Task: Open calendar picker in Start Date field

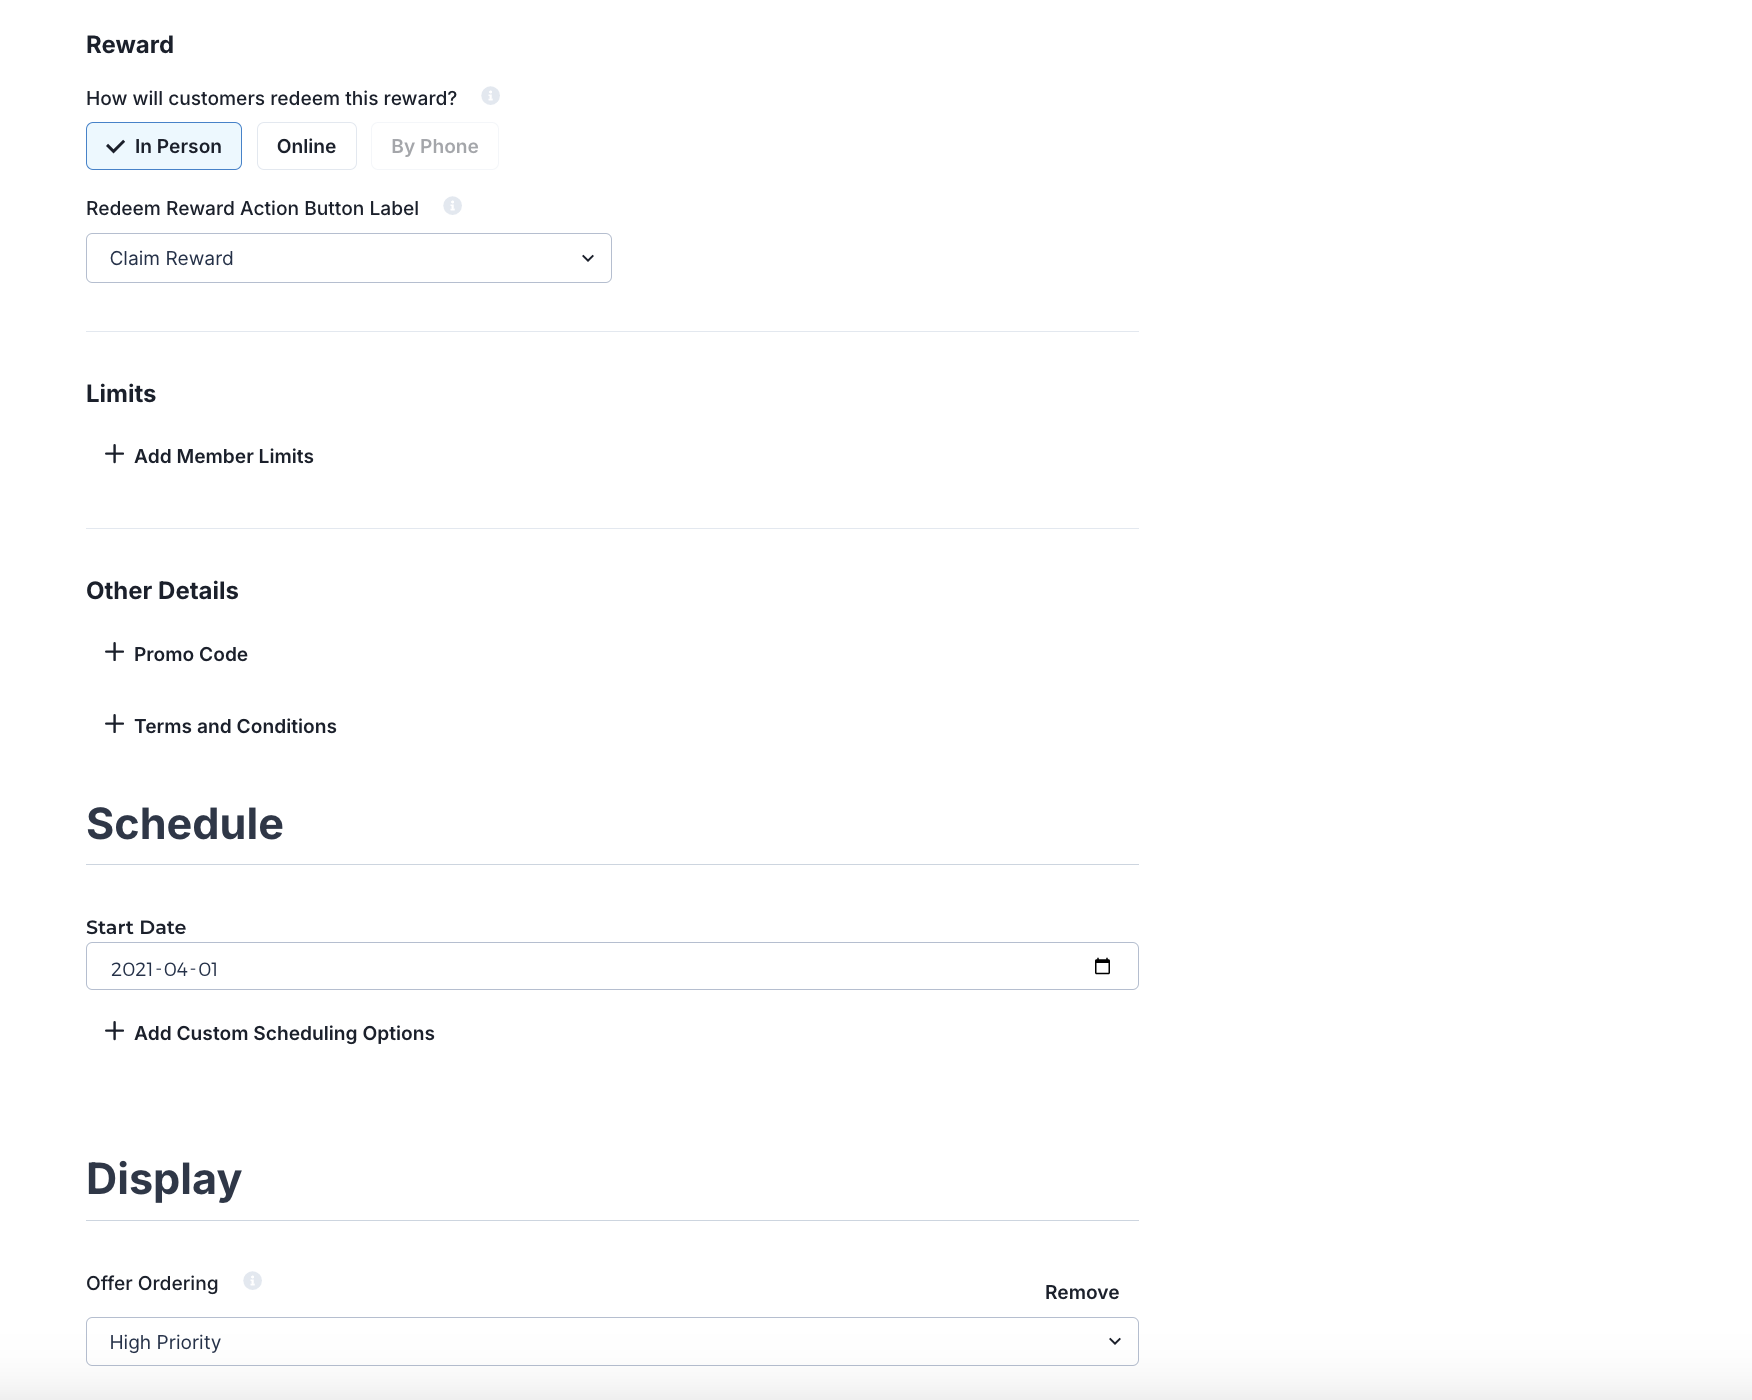Action: click(1102, 966)
